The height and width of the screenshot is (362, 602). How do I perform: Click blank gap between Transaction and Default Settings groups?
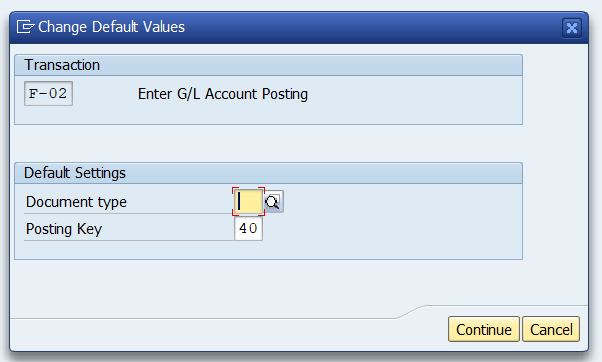268,144
